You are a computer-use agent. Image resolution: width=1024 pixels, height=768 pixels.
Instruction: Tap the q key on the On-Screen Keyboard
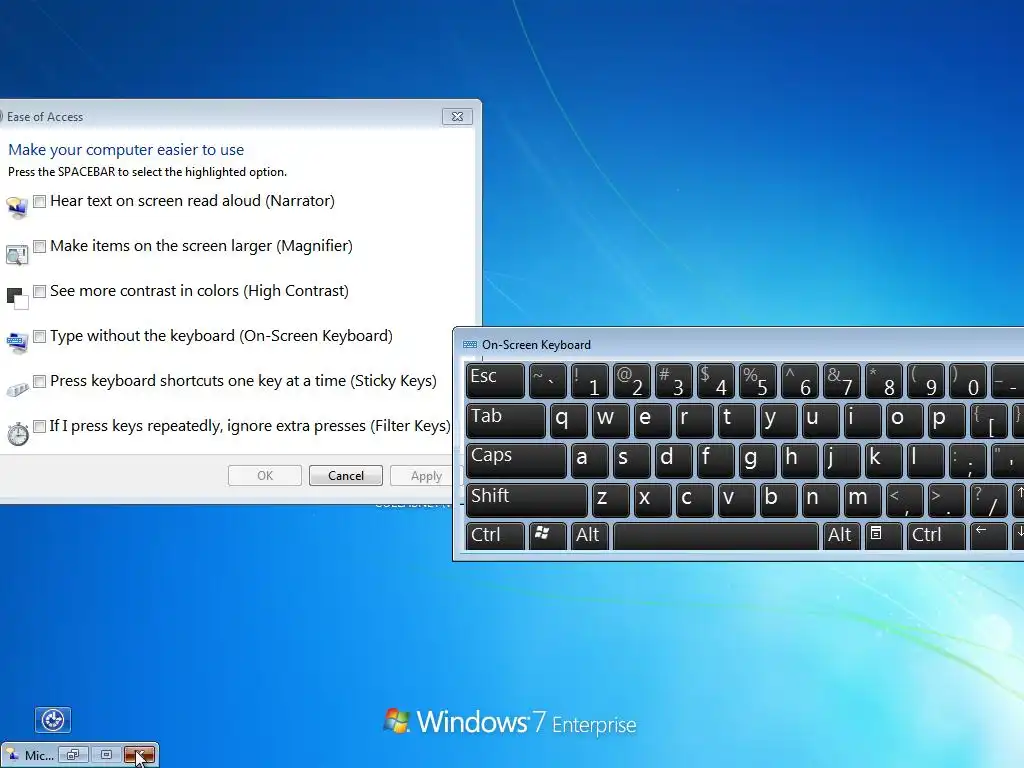[x=568, y=421]
